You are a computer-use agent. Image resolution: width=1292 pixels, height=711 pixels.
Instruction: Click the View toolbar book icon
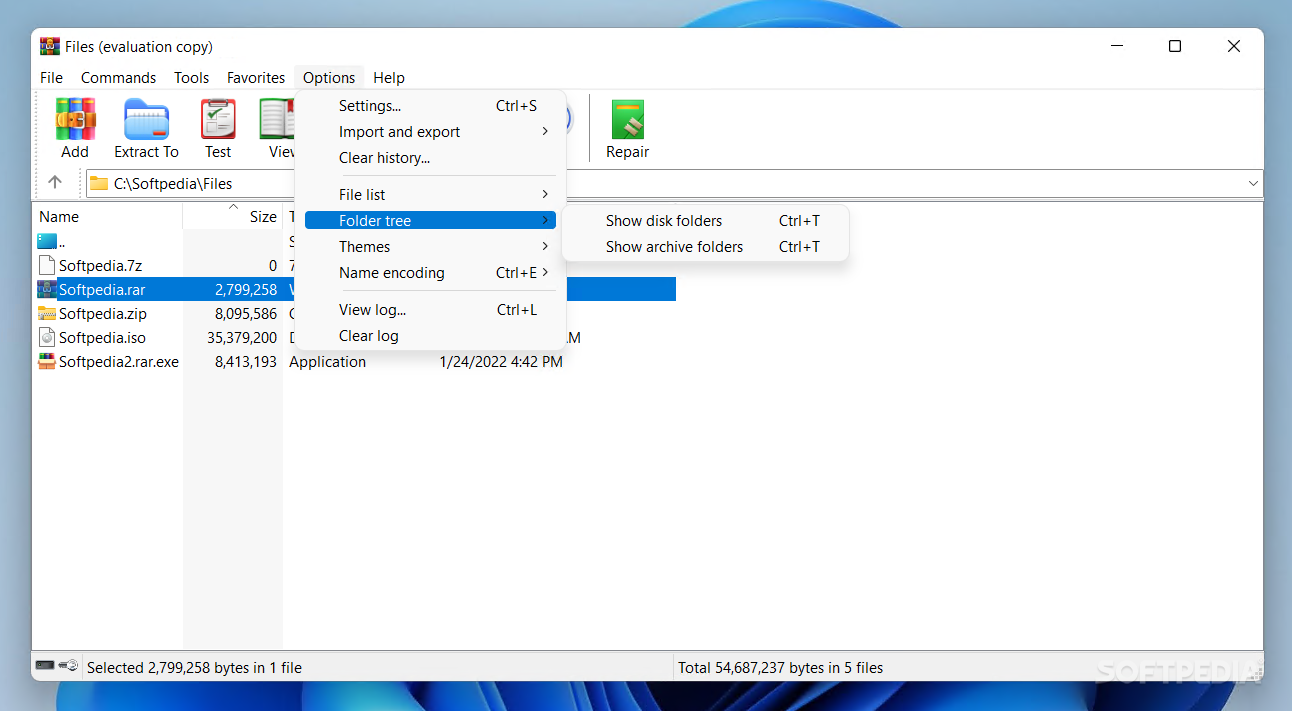tap(277, 119)
